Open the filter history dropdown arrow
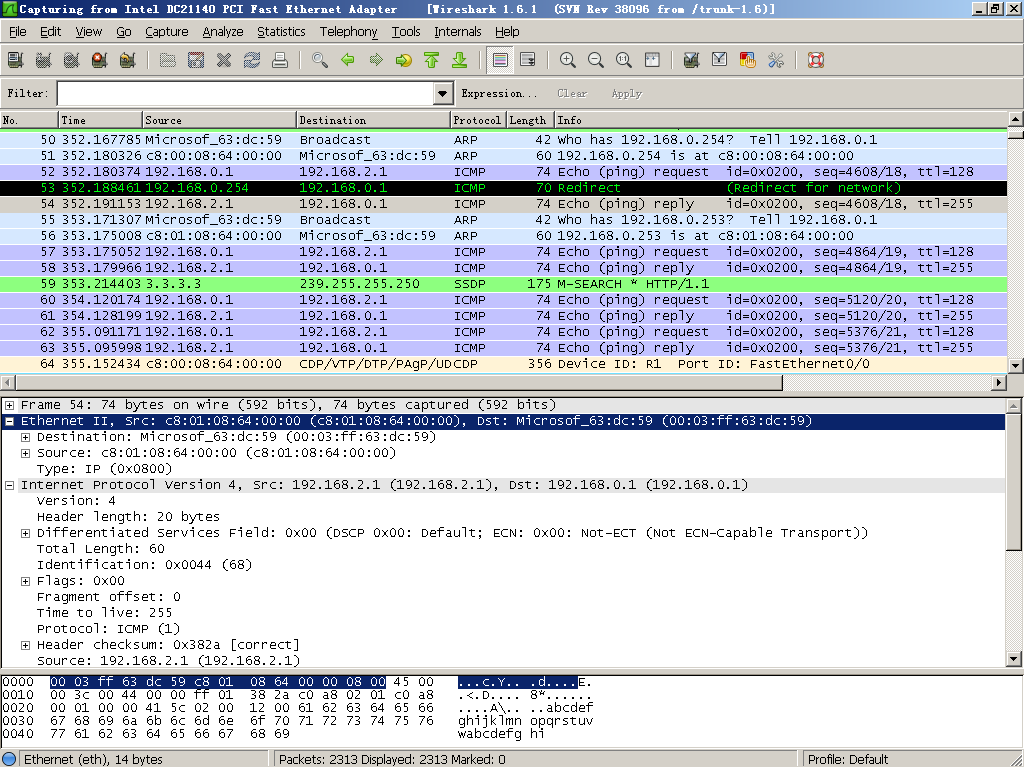The height and width of the screenshot is (768, 1024). 443,93
